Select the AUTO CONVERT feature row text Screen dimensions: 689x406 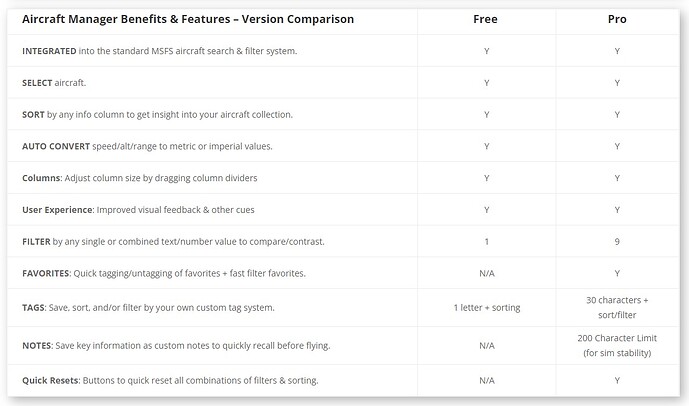tap(147, 146)
